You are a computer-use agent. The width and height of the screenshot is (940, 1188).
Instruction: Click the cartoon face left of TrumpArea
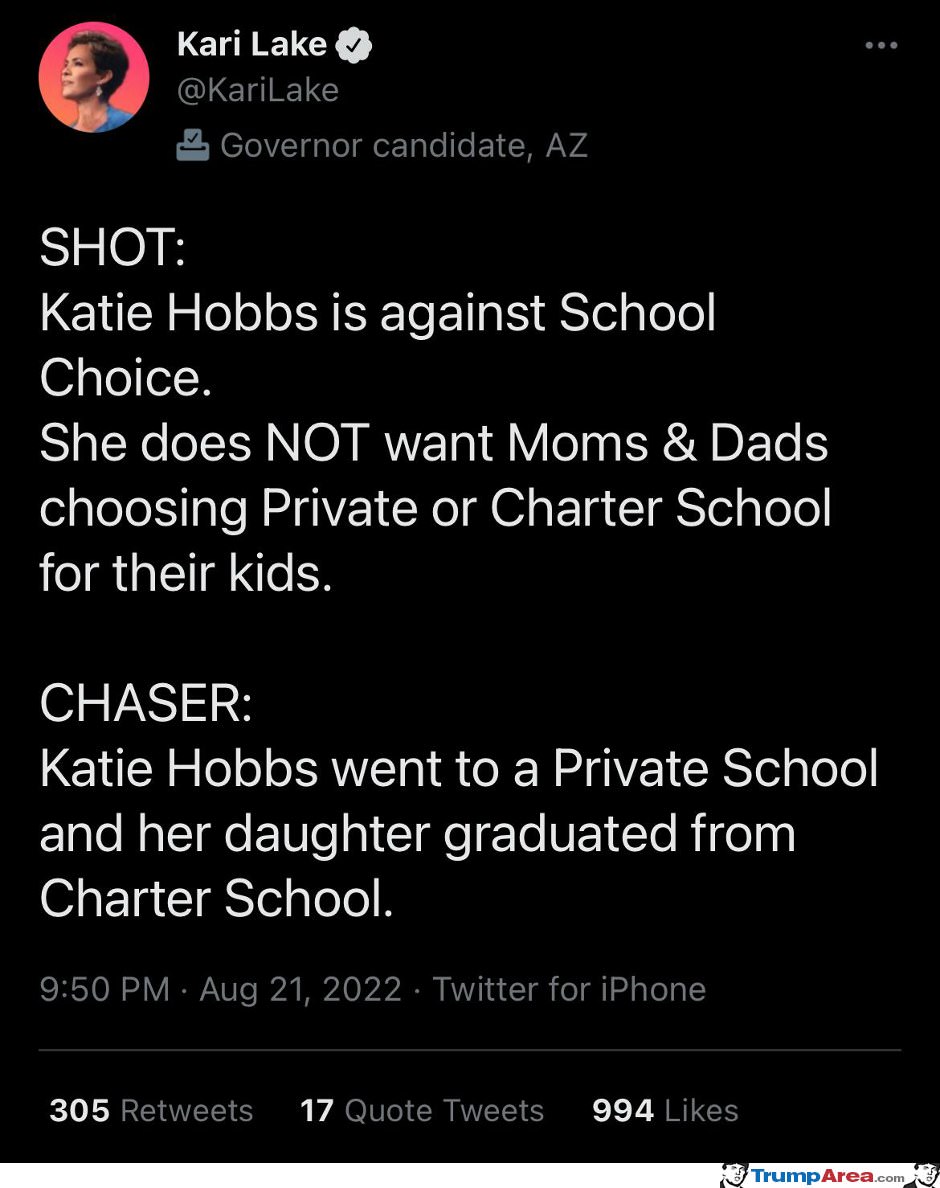tap(733, 1175)
